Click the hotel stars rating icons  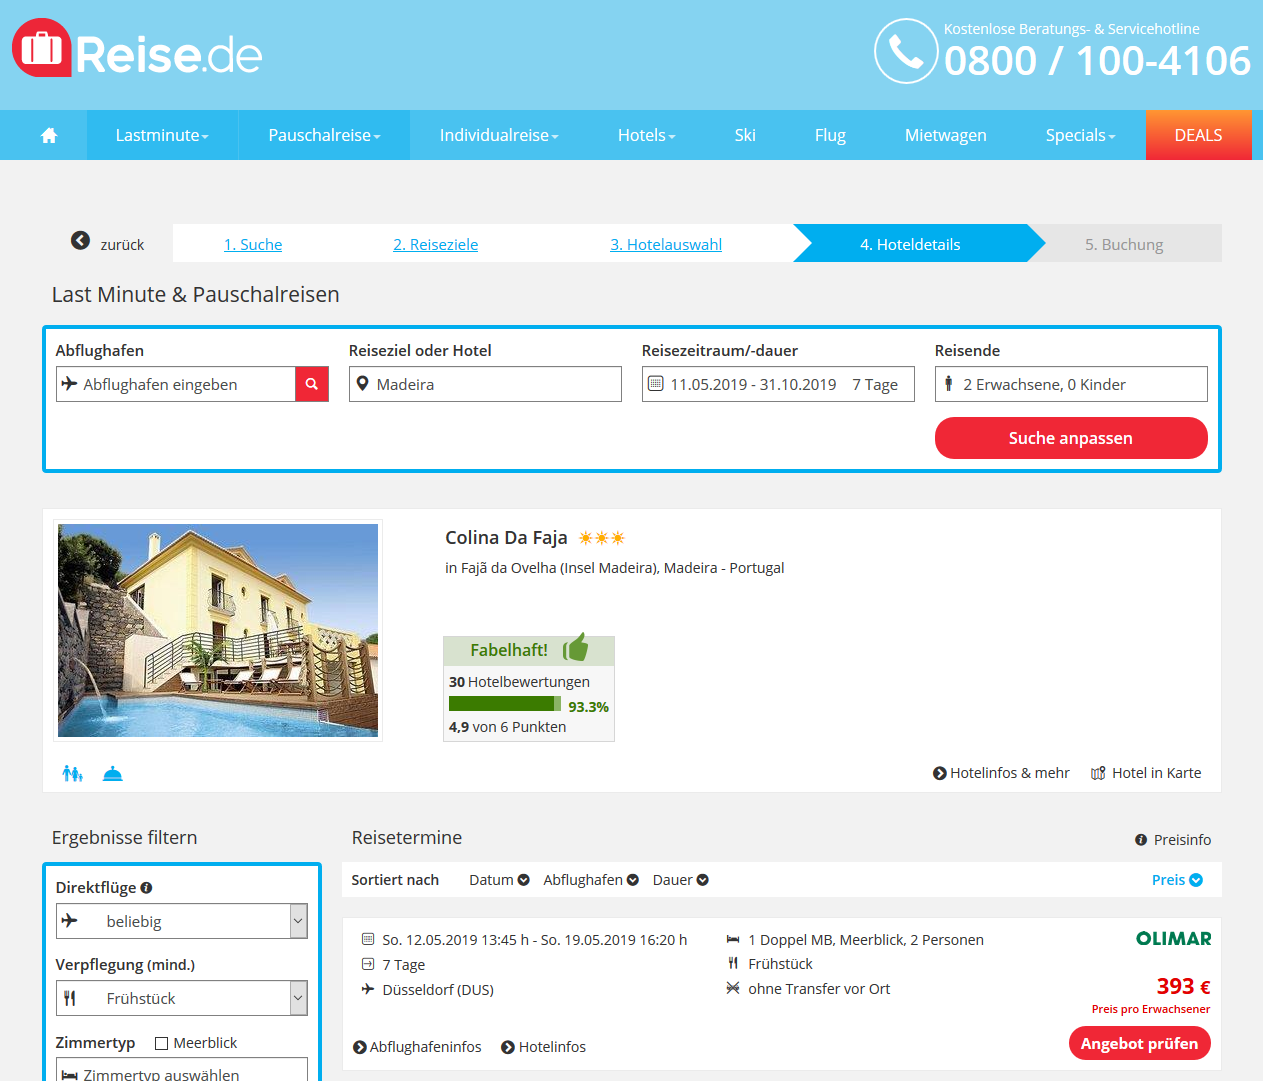[602, 538]
